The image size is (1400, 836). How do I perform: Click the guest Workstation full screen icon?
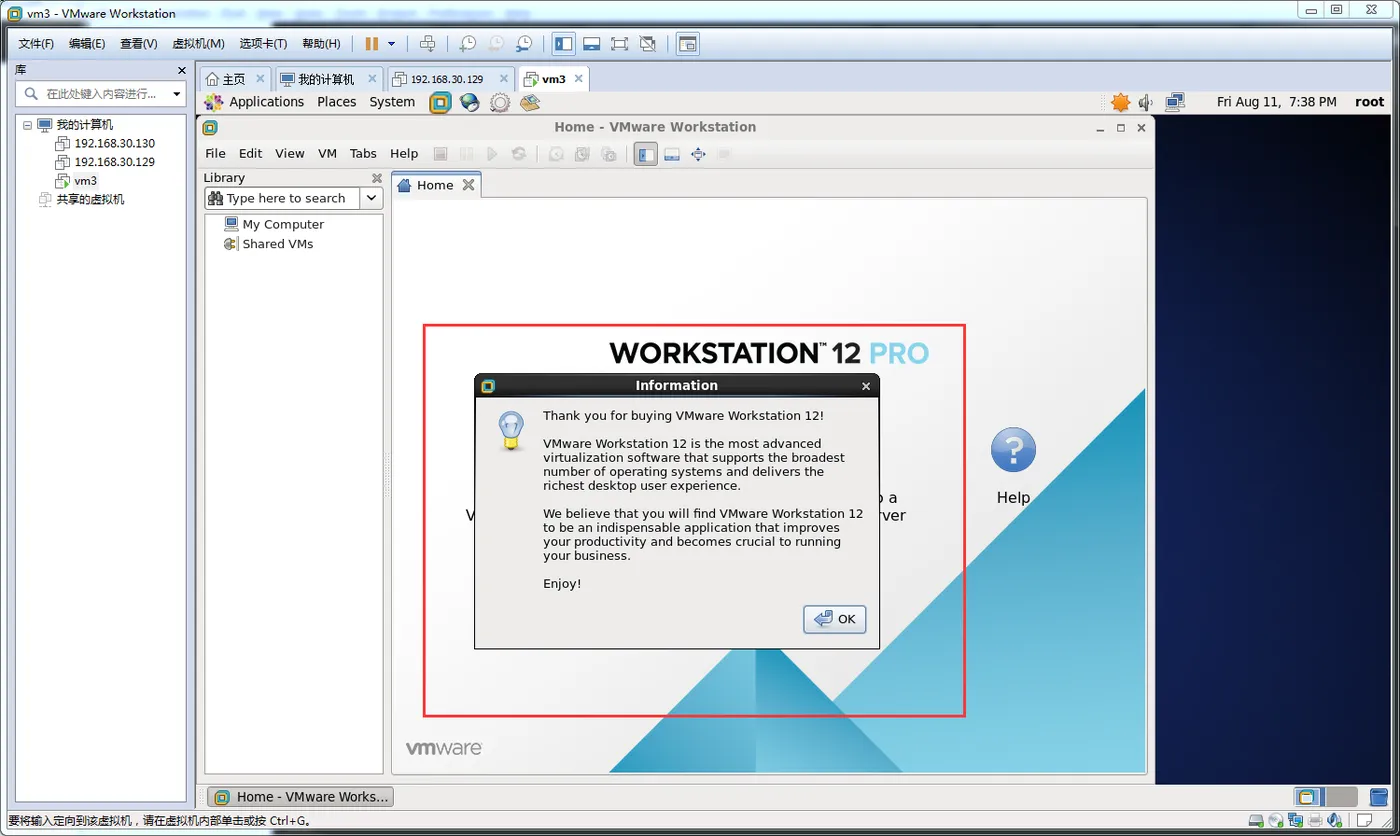click(698, 154)
